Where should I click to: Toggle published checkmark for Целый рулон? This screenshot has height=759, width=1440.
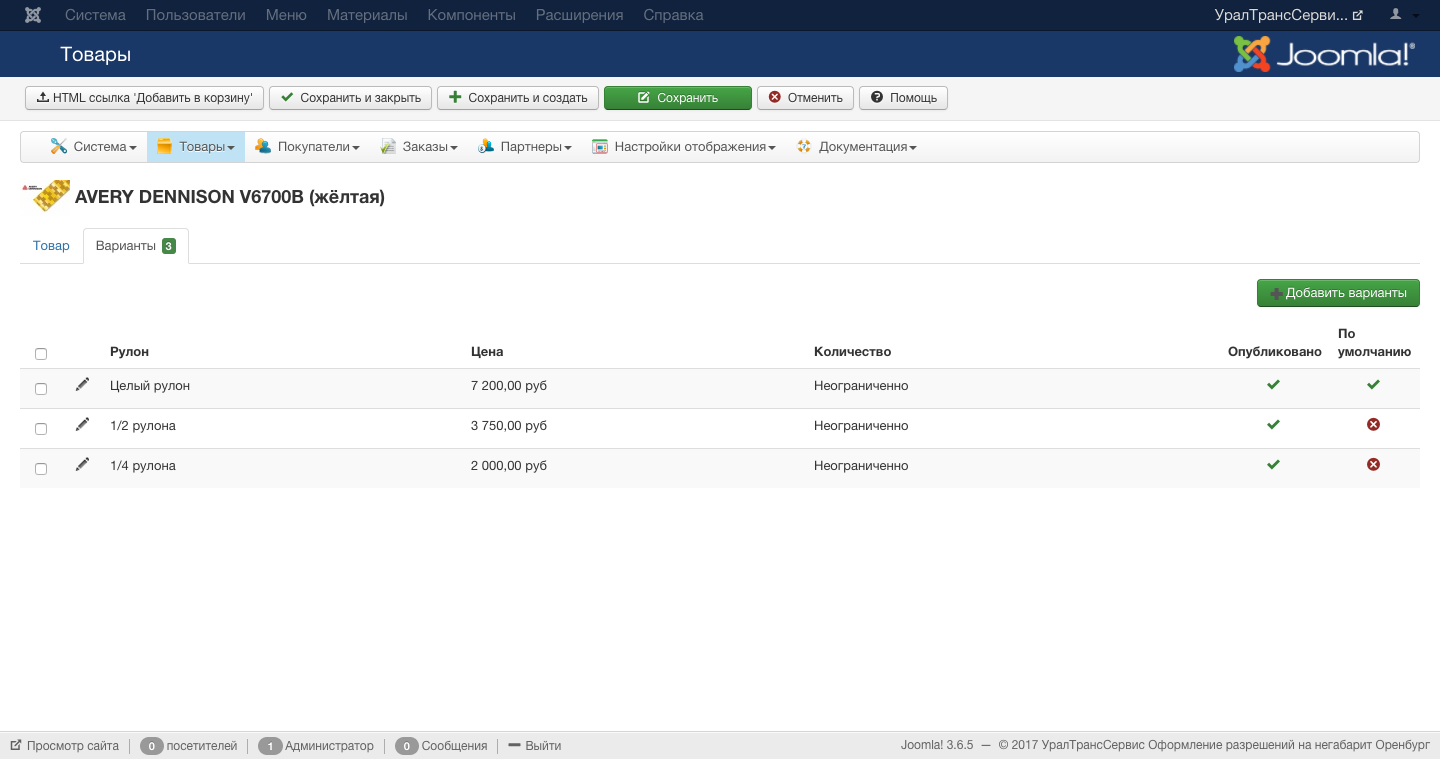(x=1273, y=385)
